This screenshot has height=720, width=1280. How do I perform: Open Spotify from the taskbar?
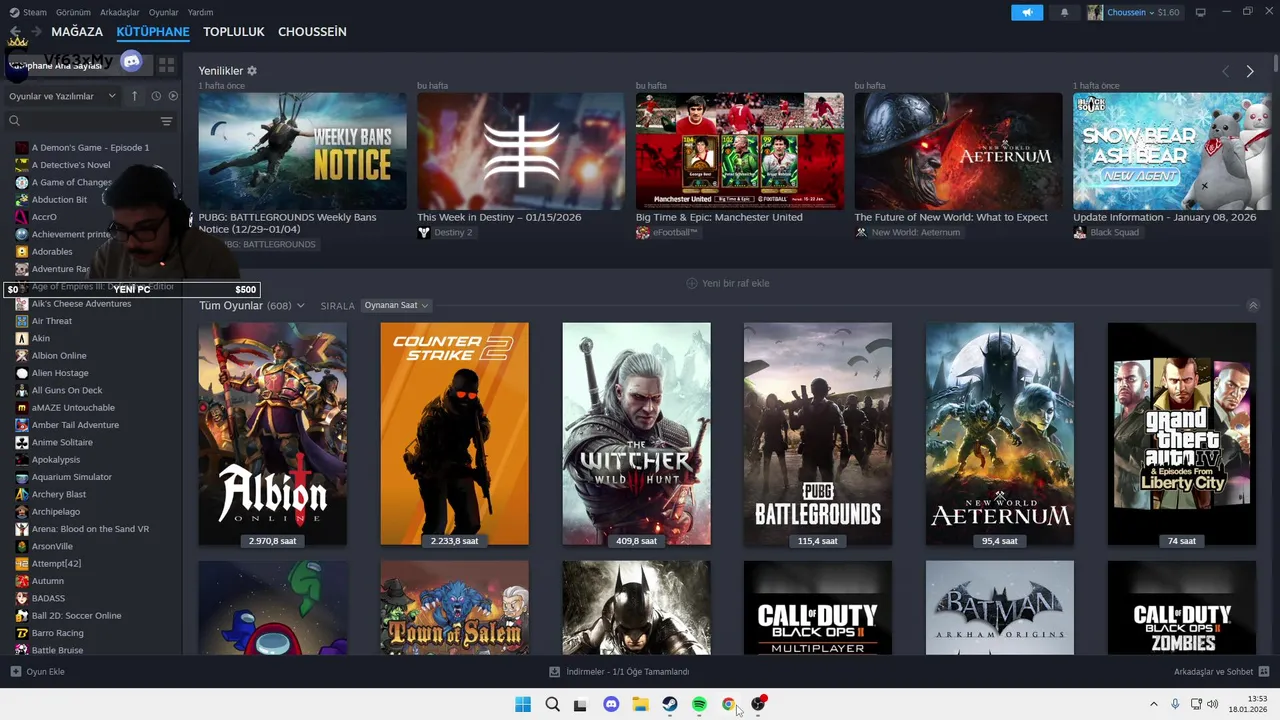pos(699,704)
